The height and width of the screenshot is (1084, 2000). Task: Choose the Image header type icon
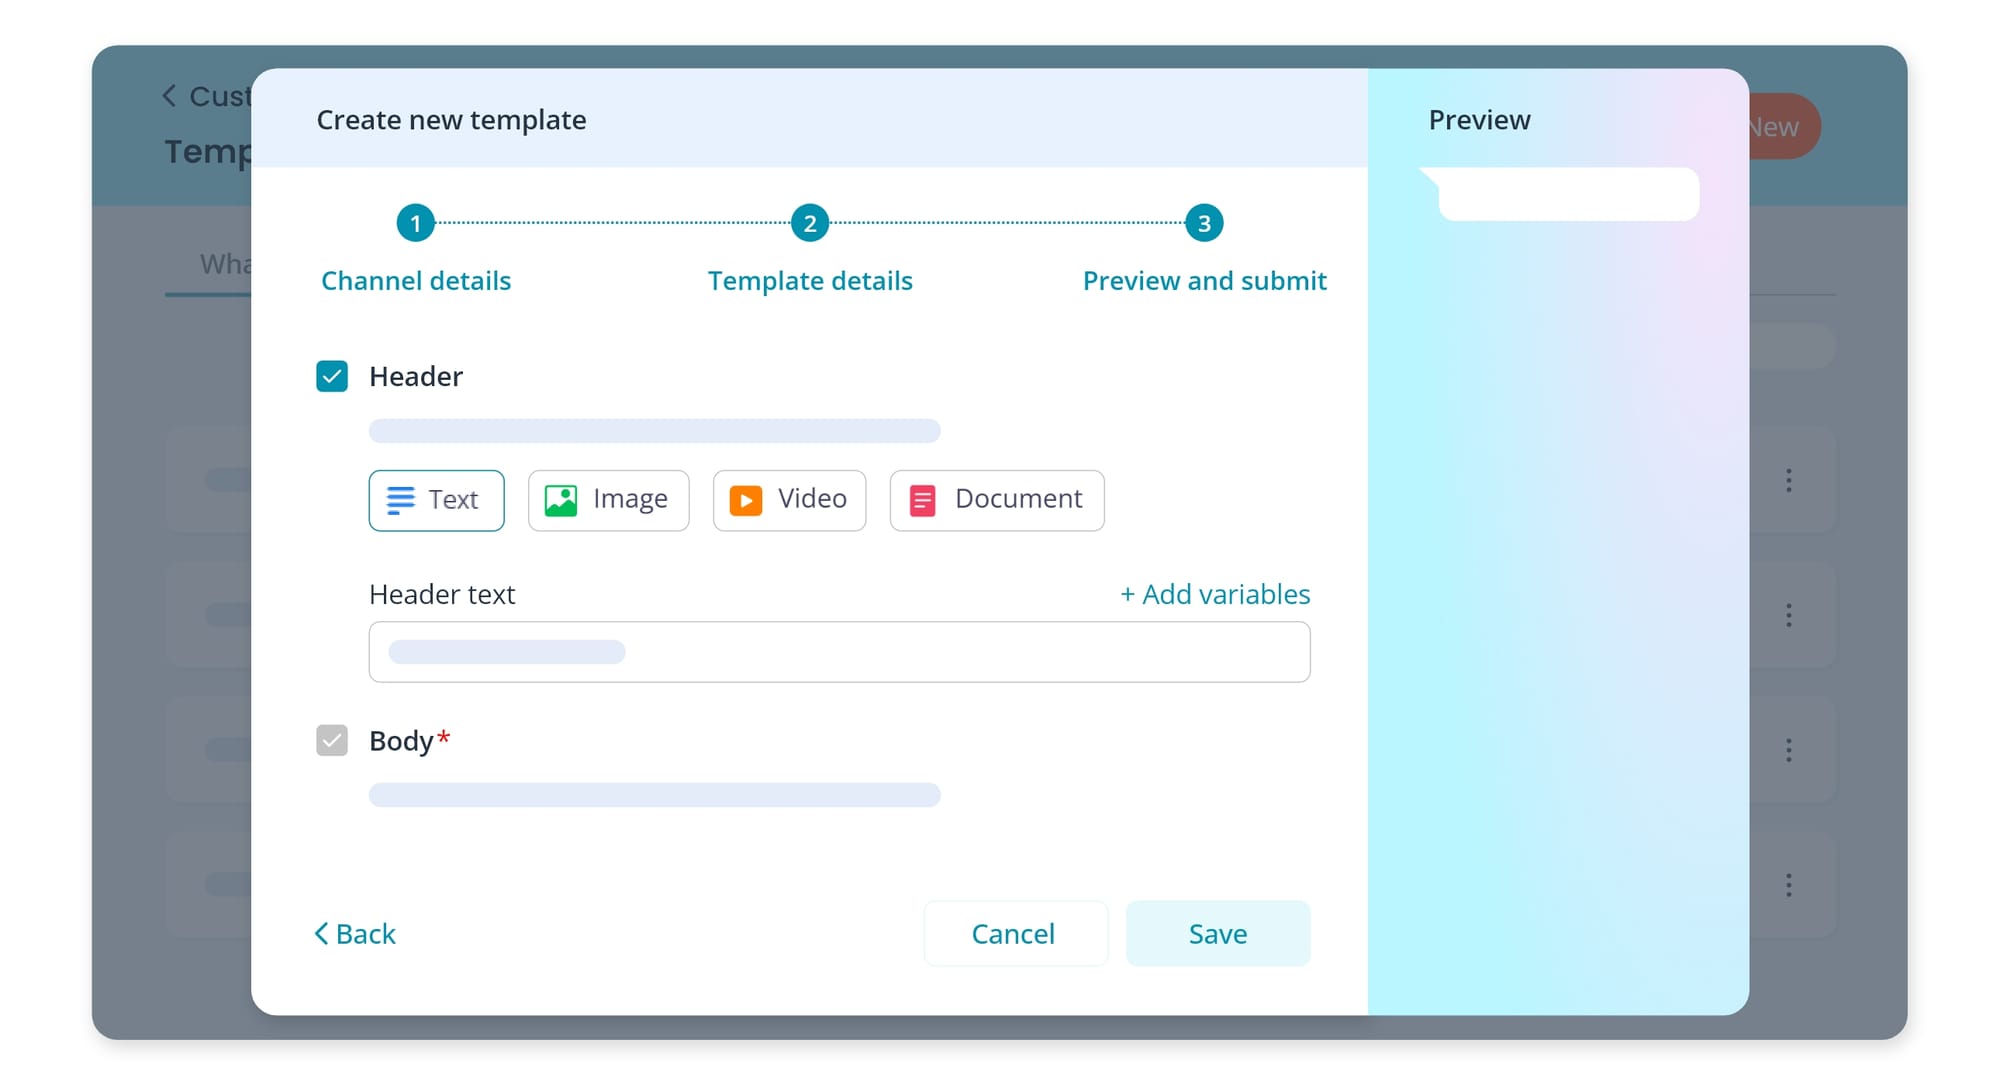(x=560, y=500)
